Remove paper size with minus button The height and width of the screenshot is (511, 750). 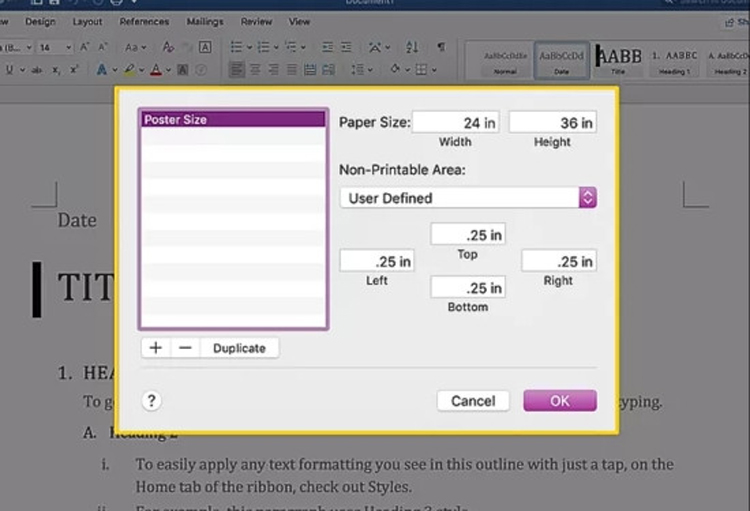pos(185,348)
